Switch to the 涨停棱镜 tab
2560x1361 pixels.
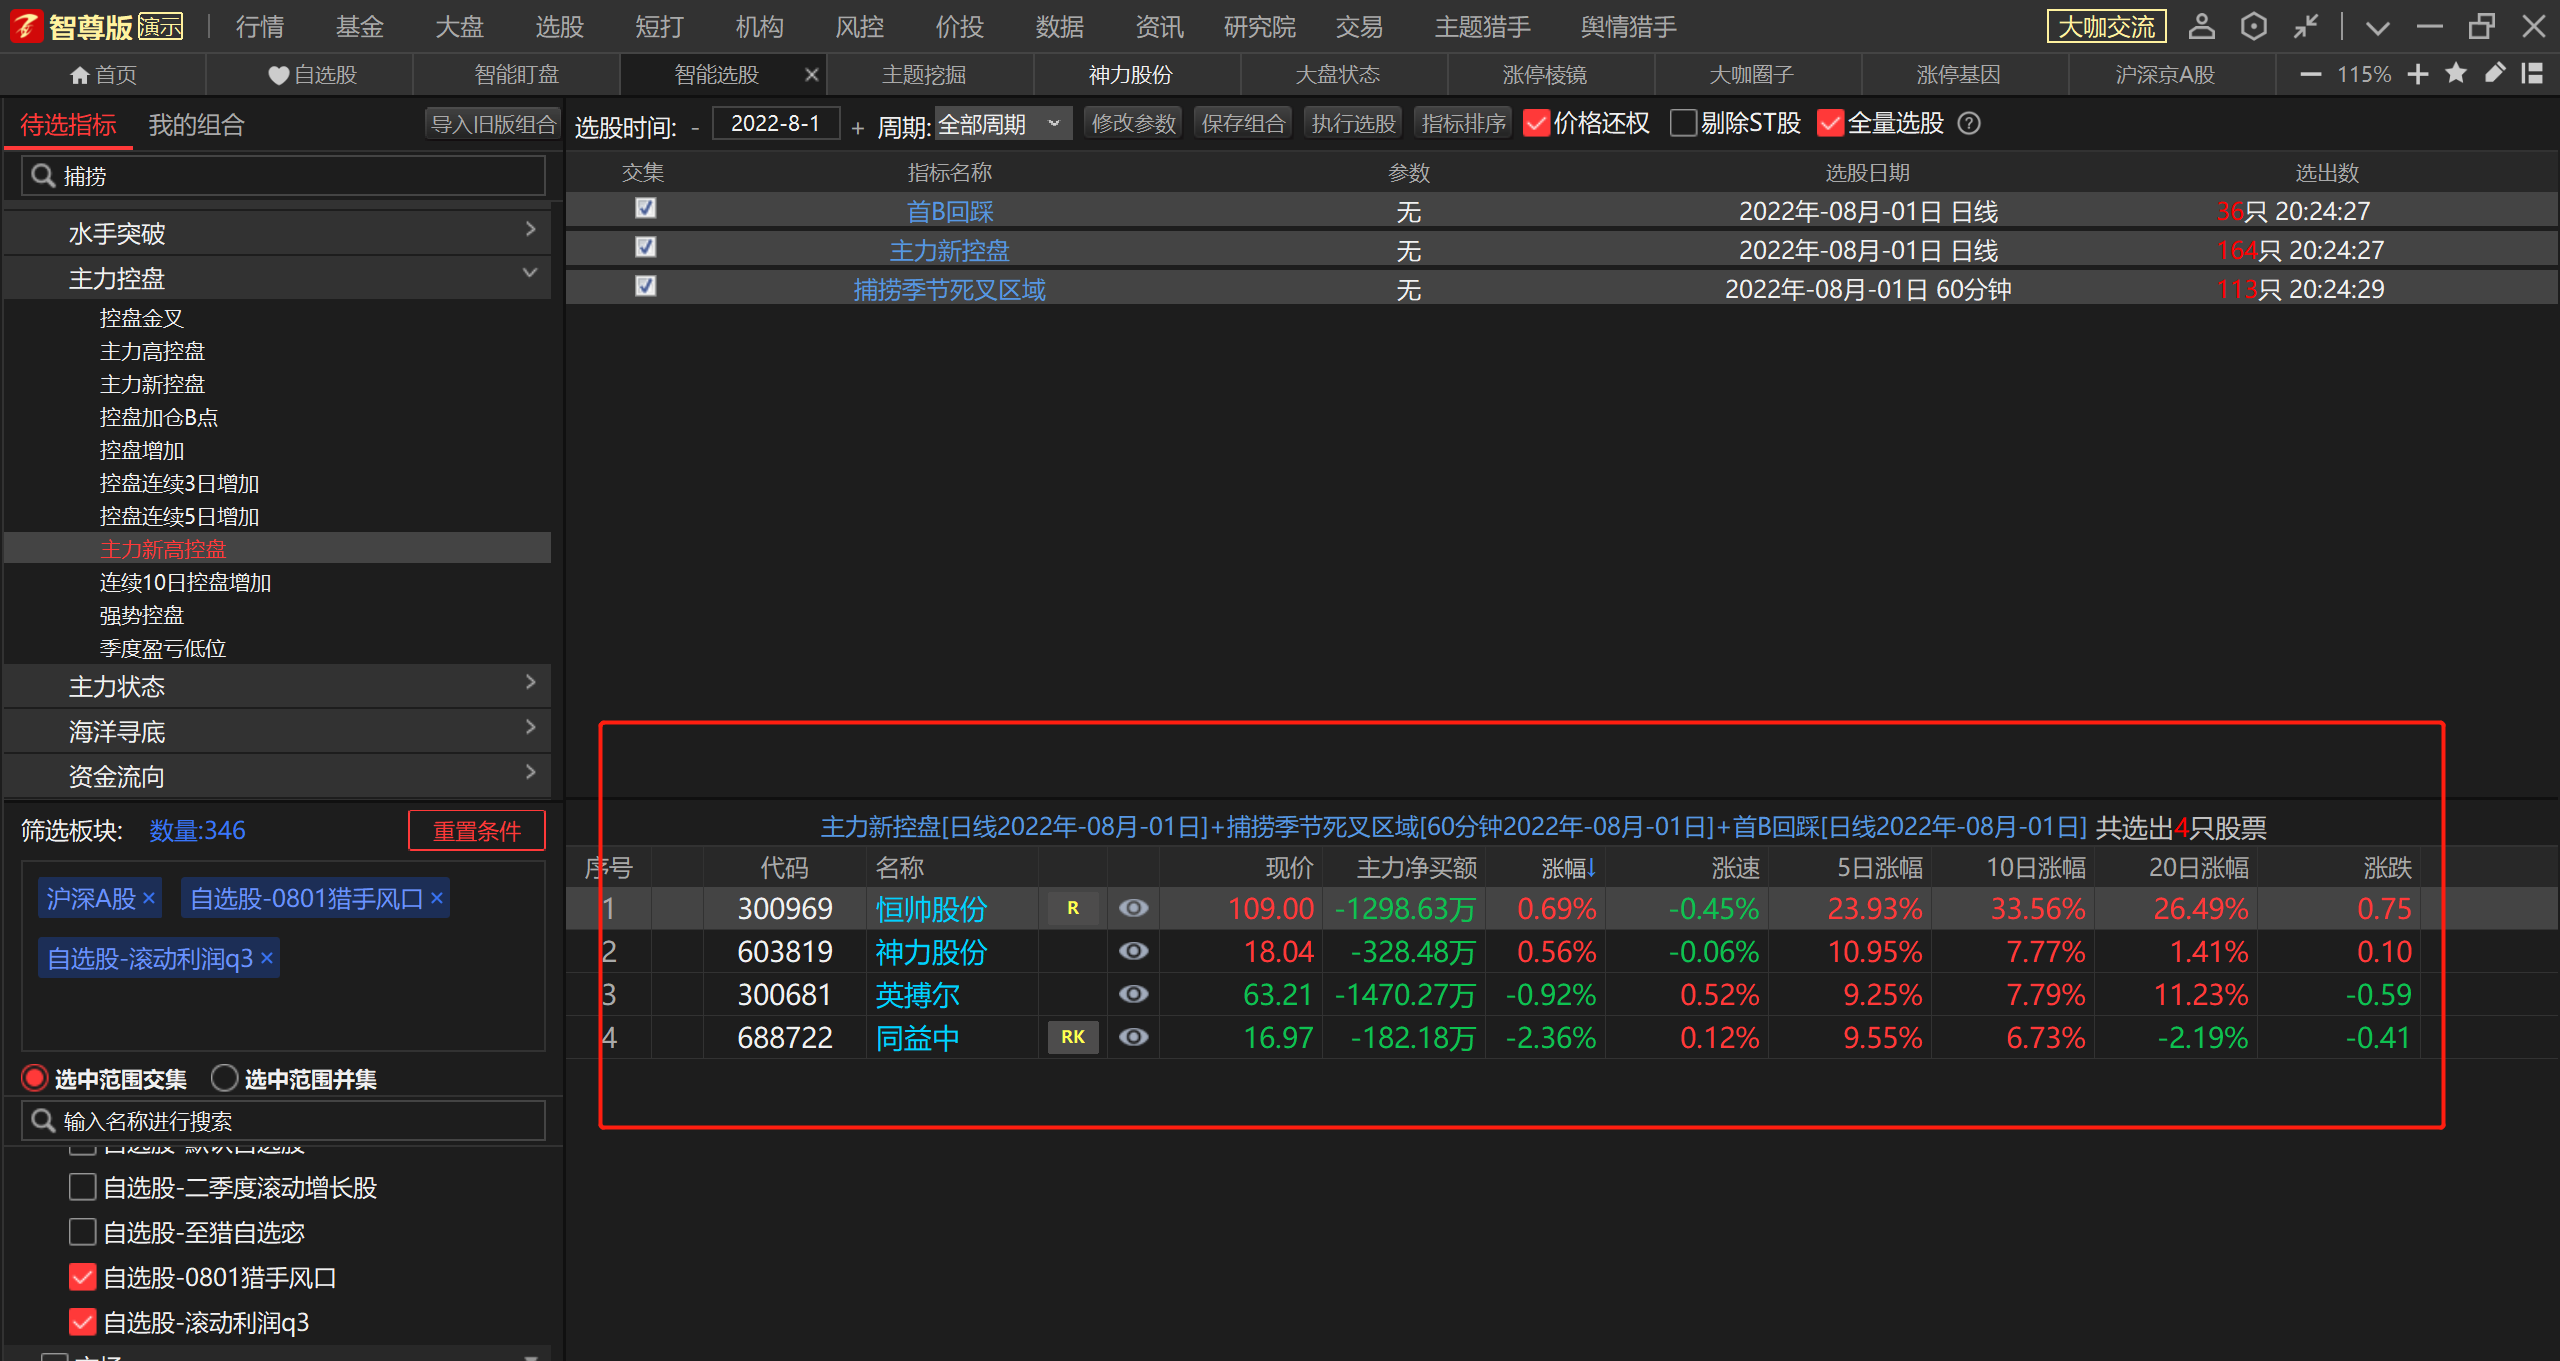click(1544, 75)
